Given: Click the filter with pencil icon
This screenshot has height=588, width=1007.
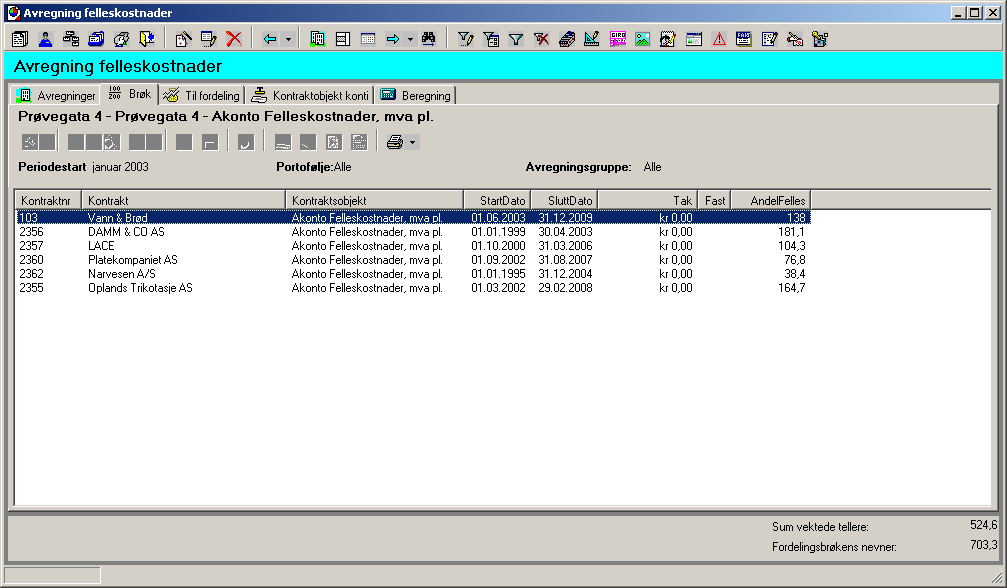Looking at the screenshot, I should click(466, 39).
